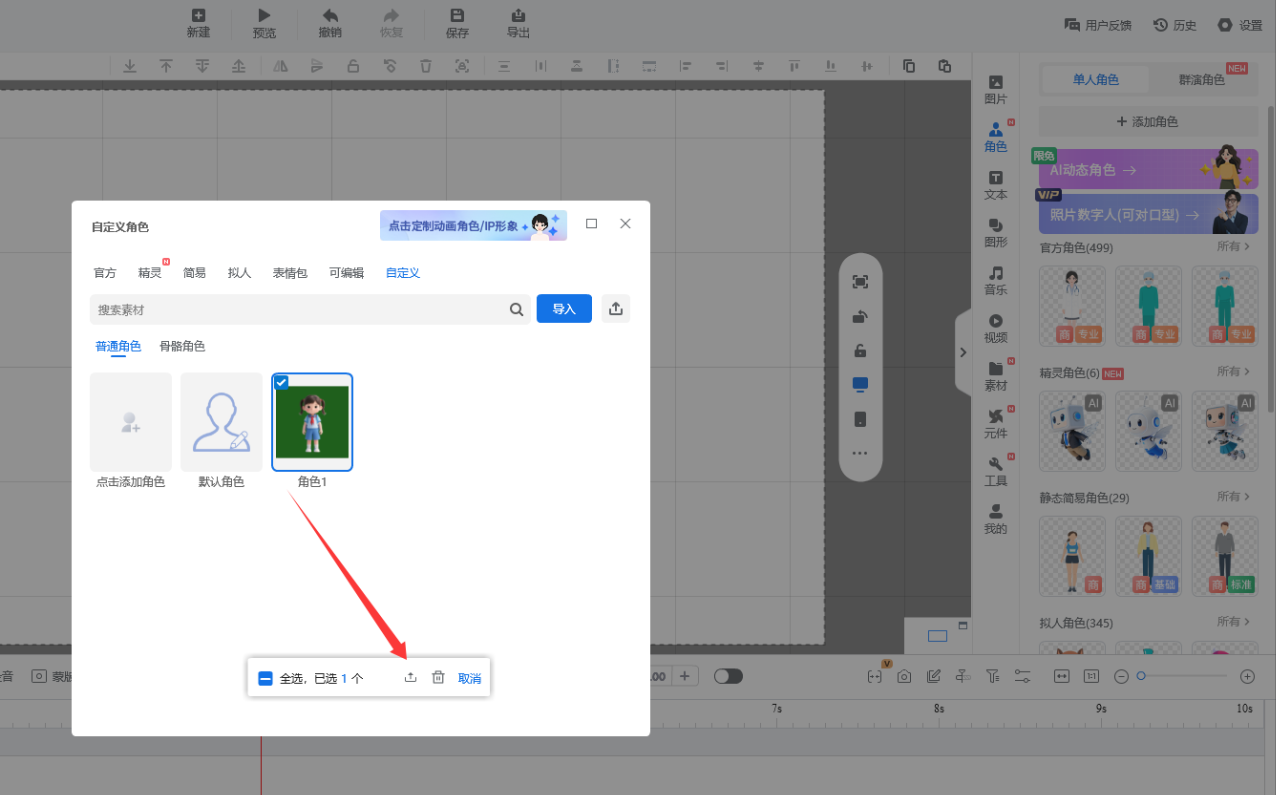
Task: Click the 导出 export toolbar icon
Action: coord(518,22)
